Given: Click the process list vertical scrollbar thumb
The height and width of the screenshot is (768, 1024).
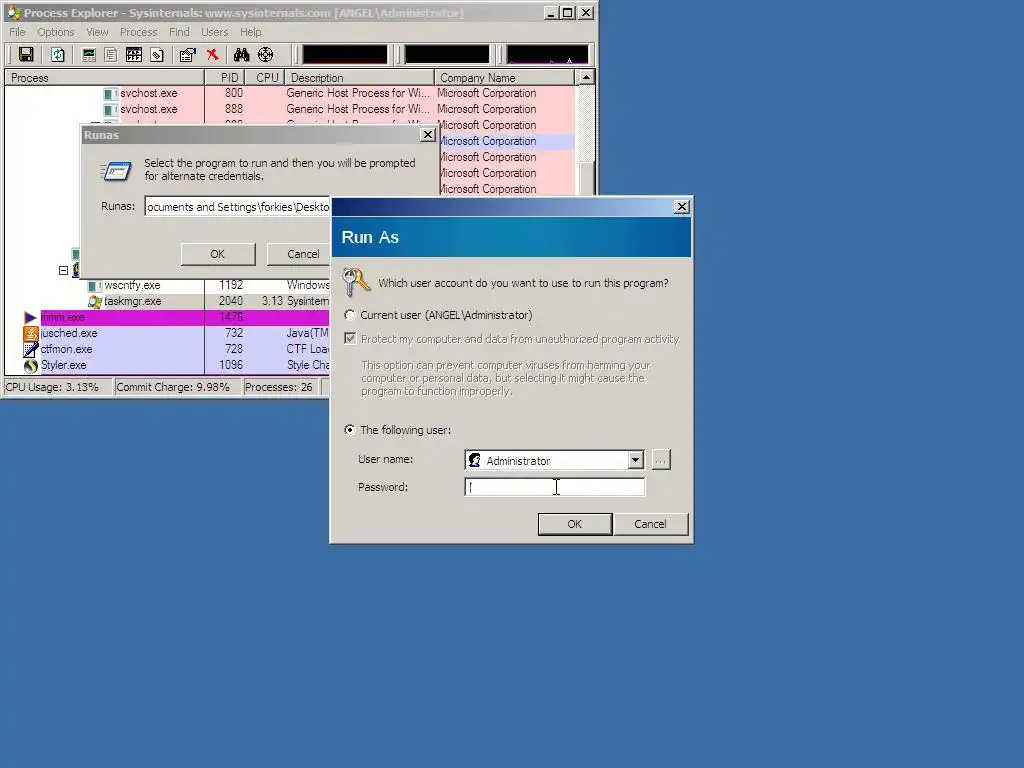Looking at the screenshot, I should point(586,178).
